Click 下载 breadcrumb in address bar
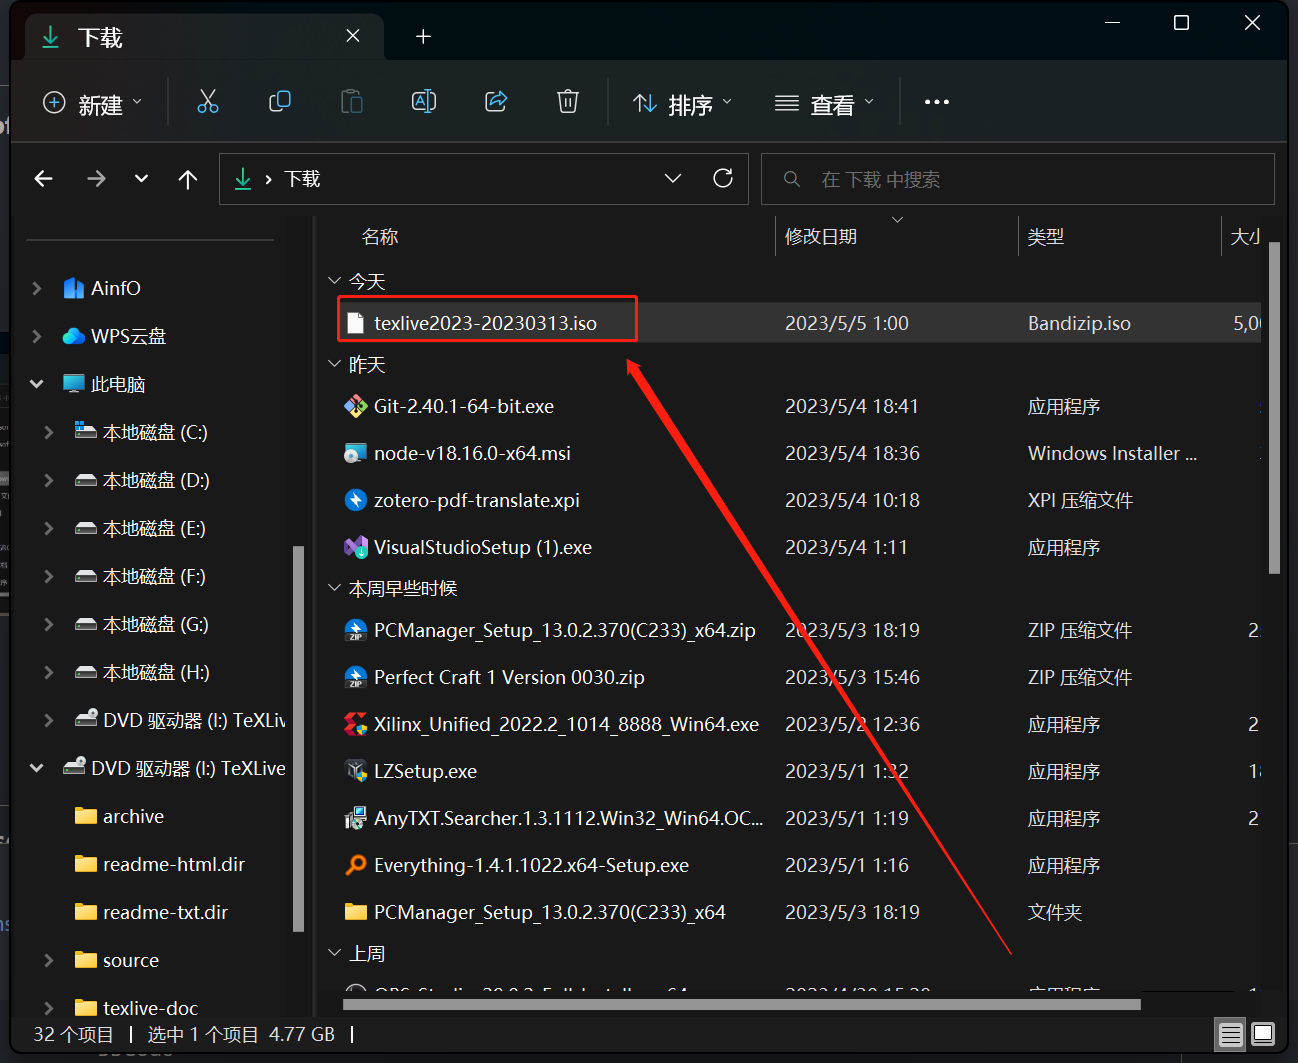 click(x=302, y=179)
